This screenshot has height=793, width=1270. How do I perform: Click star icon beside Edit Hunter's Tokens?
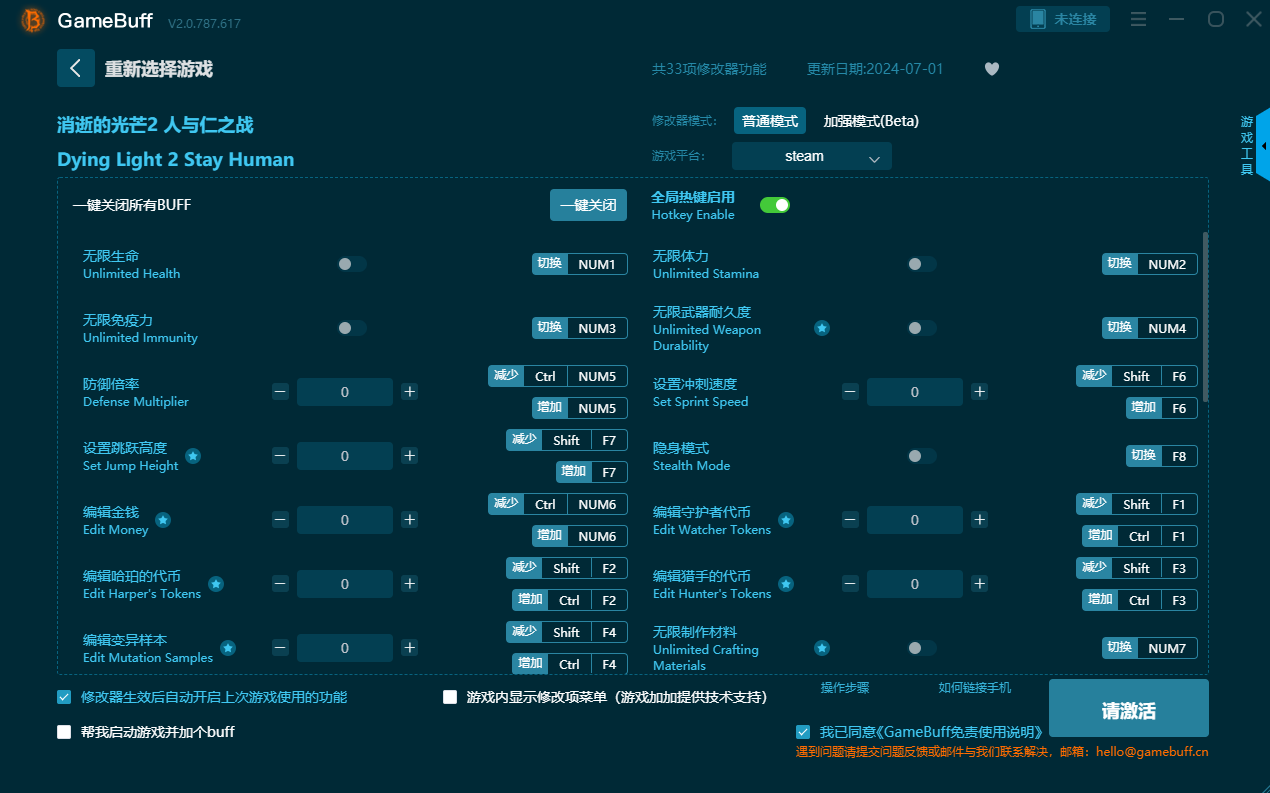point(786,584)
